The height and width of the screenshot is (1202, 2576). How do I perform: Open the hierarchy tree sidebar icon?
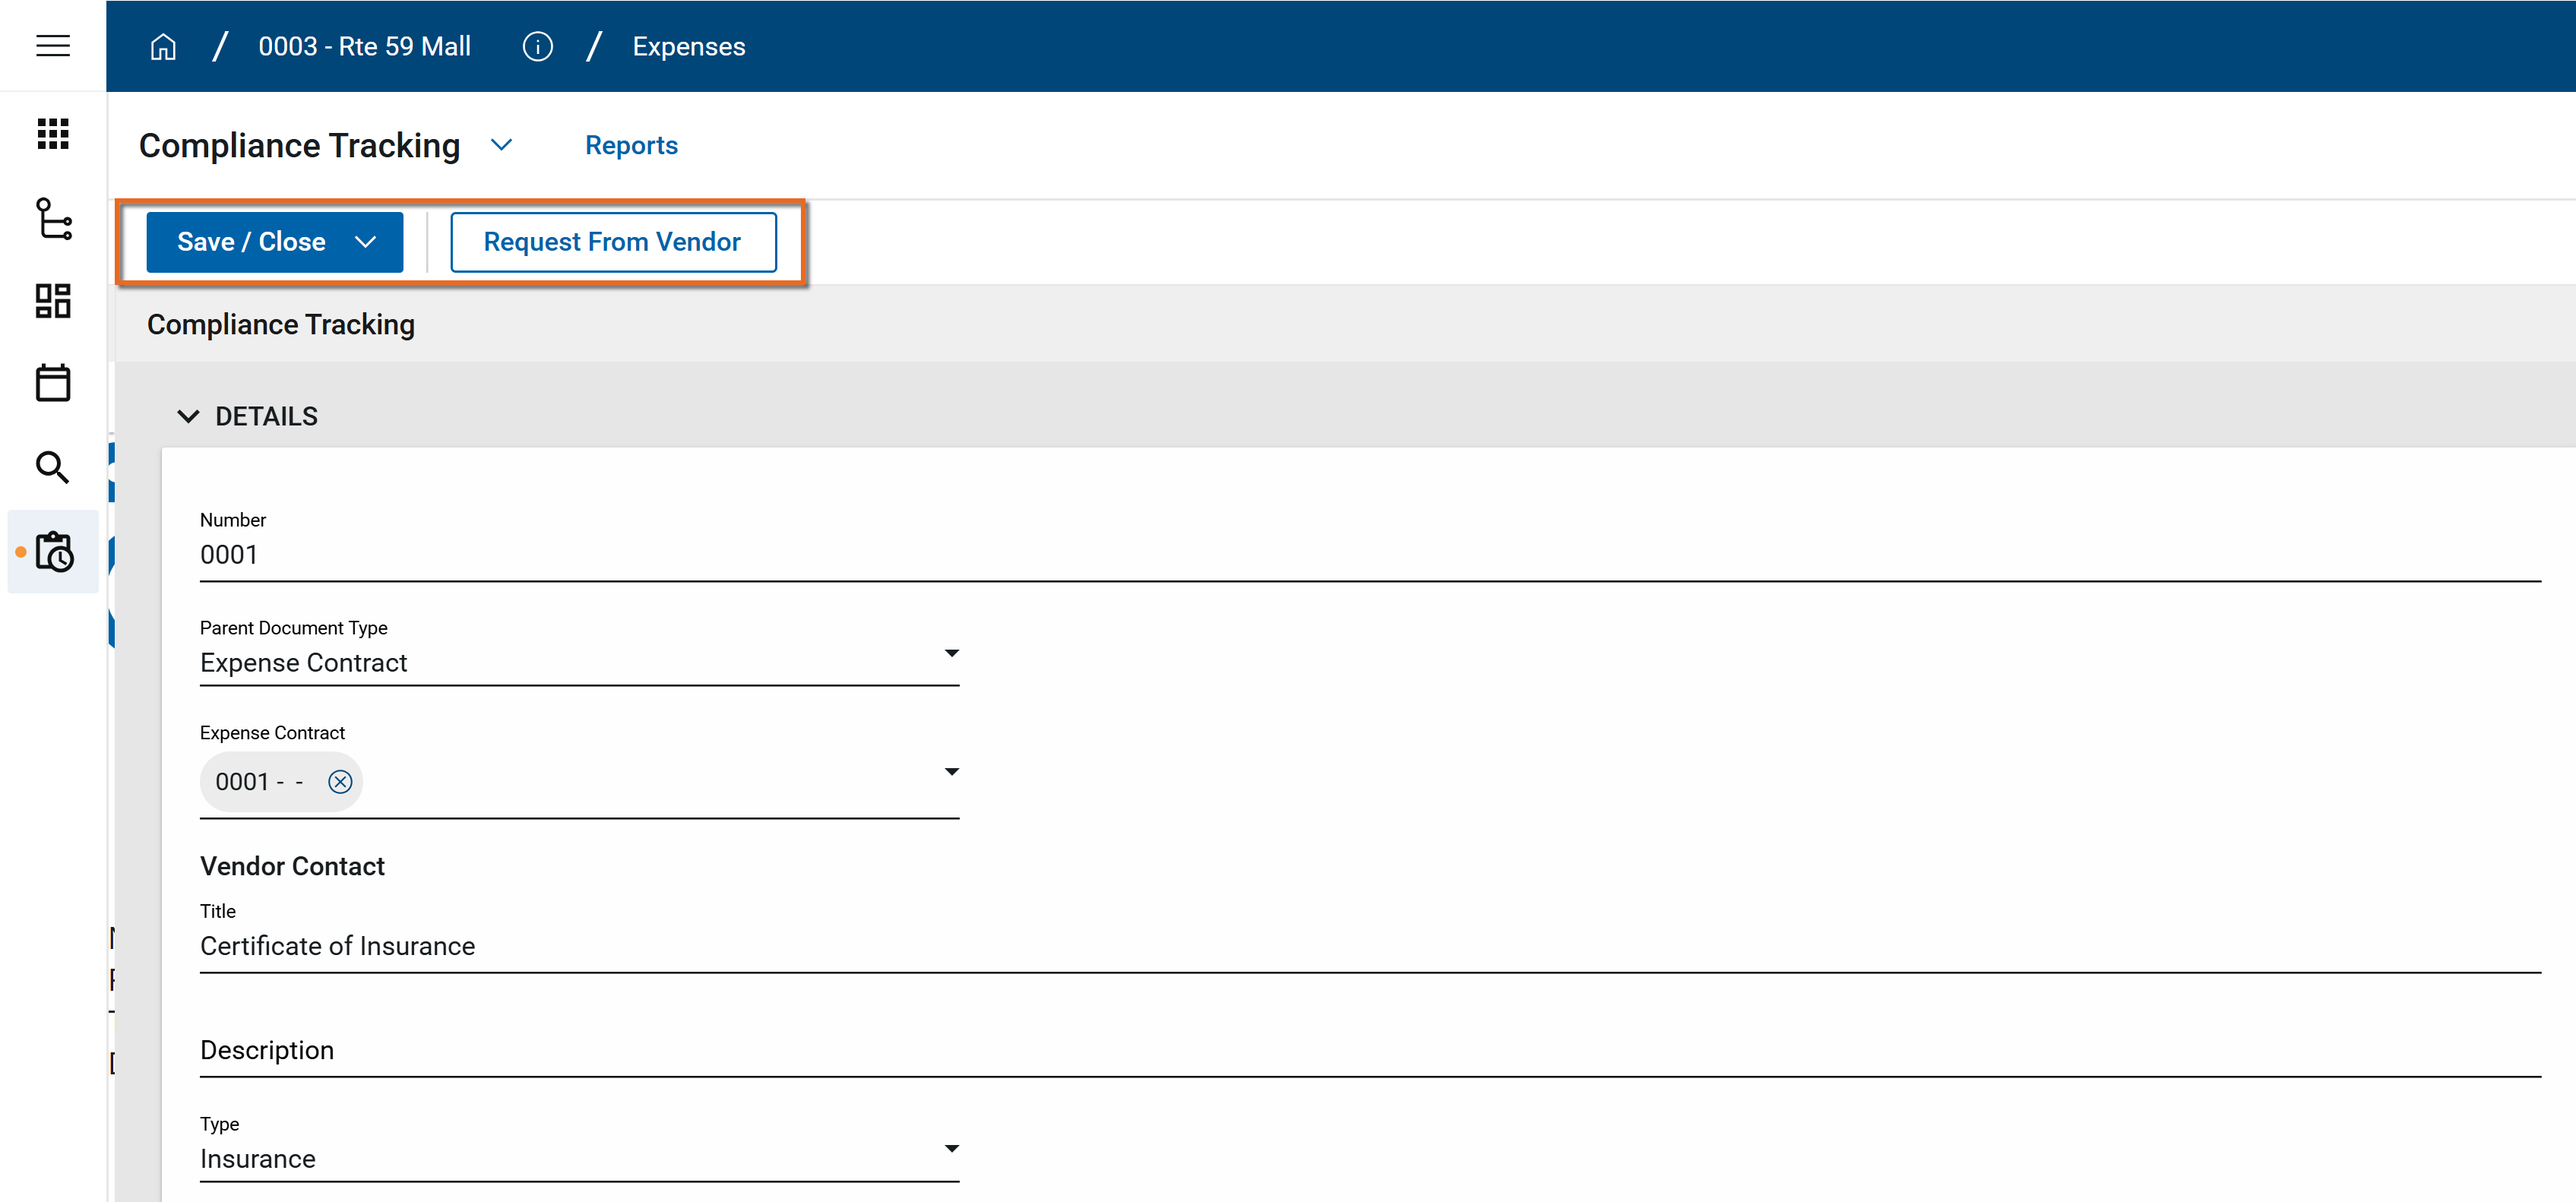point(53,218)
